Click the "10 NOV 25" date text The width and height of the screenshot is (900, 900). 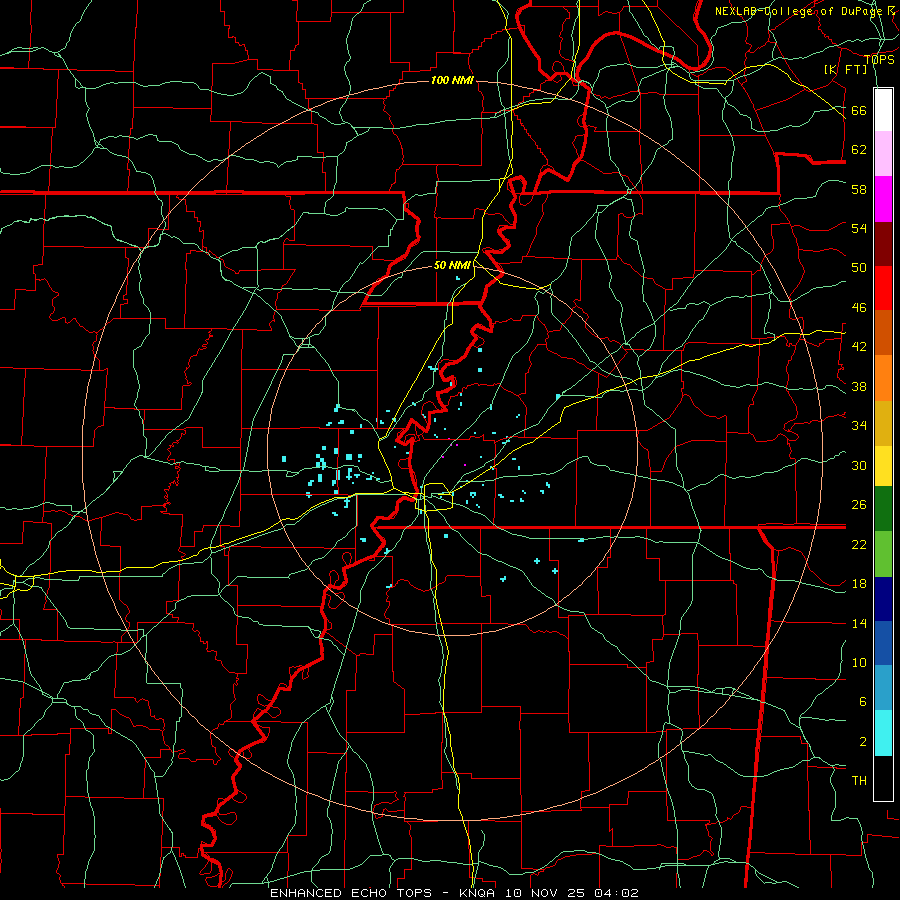pyautogui.click(x=544, y=893)
